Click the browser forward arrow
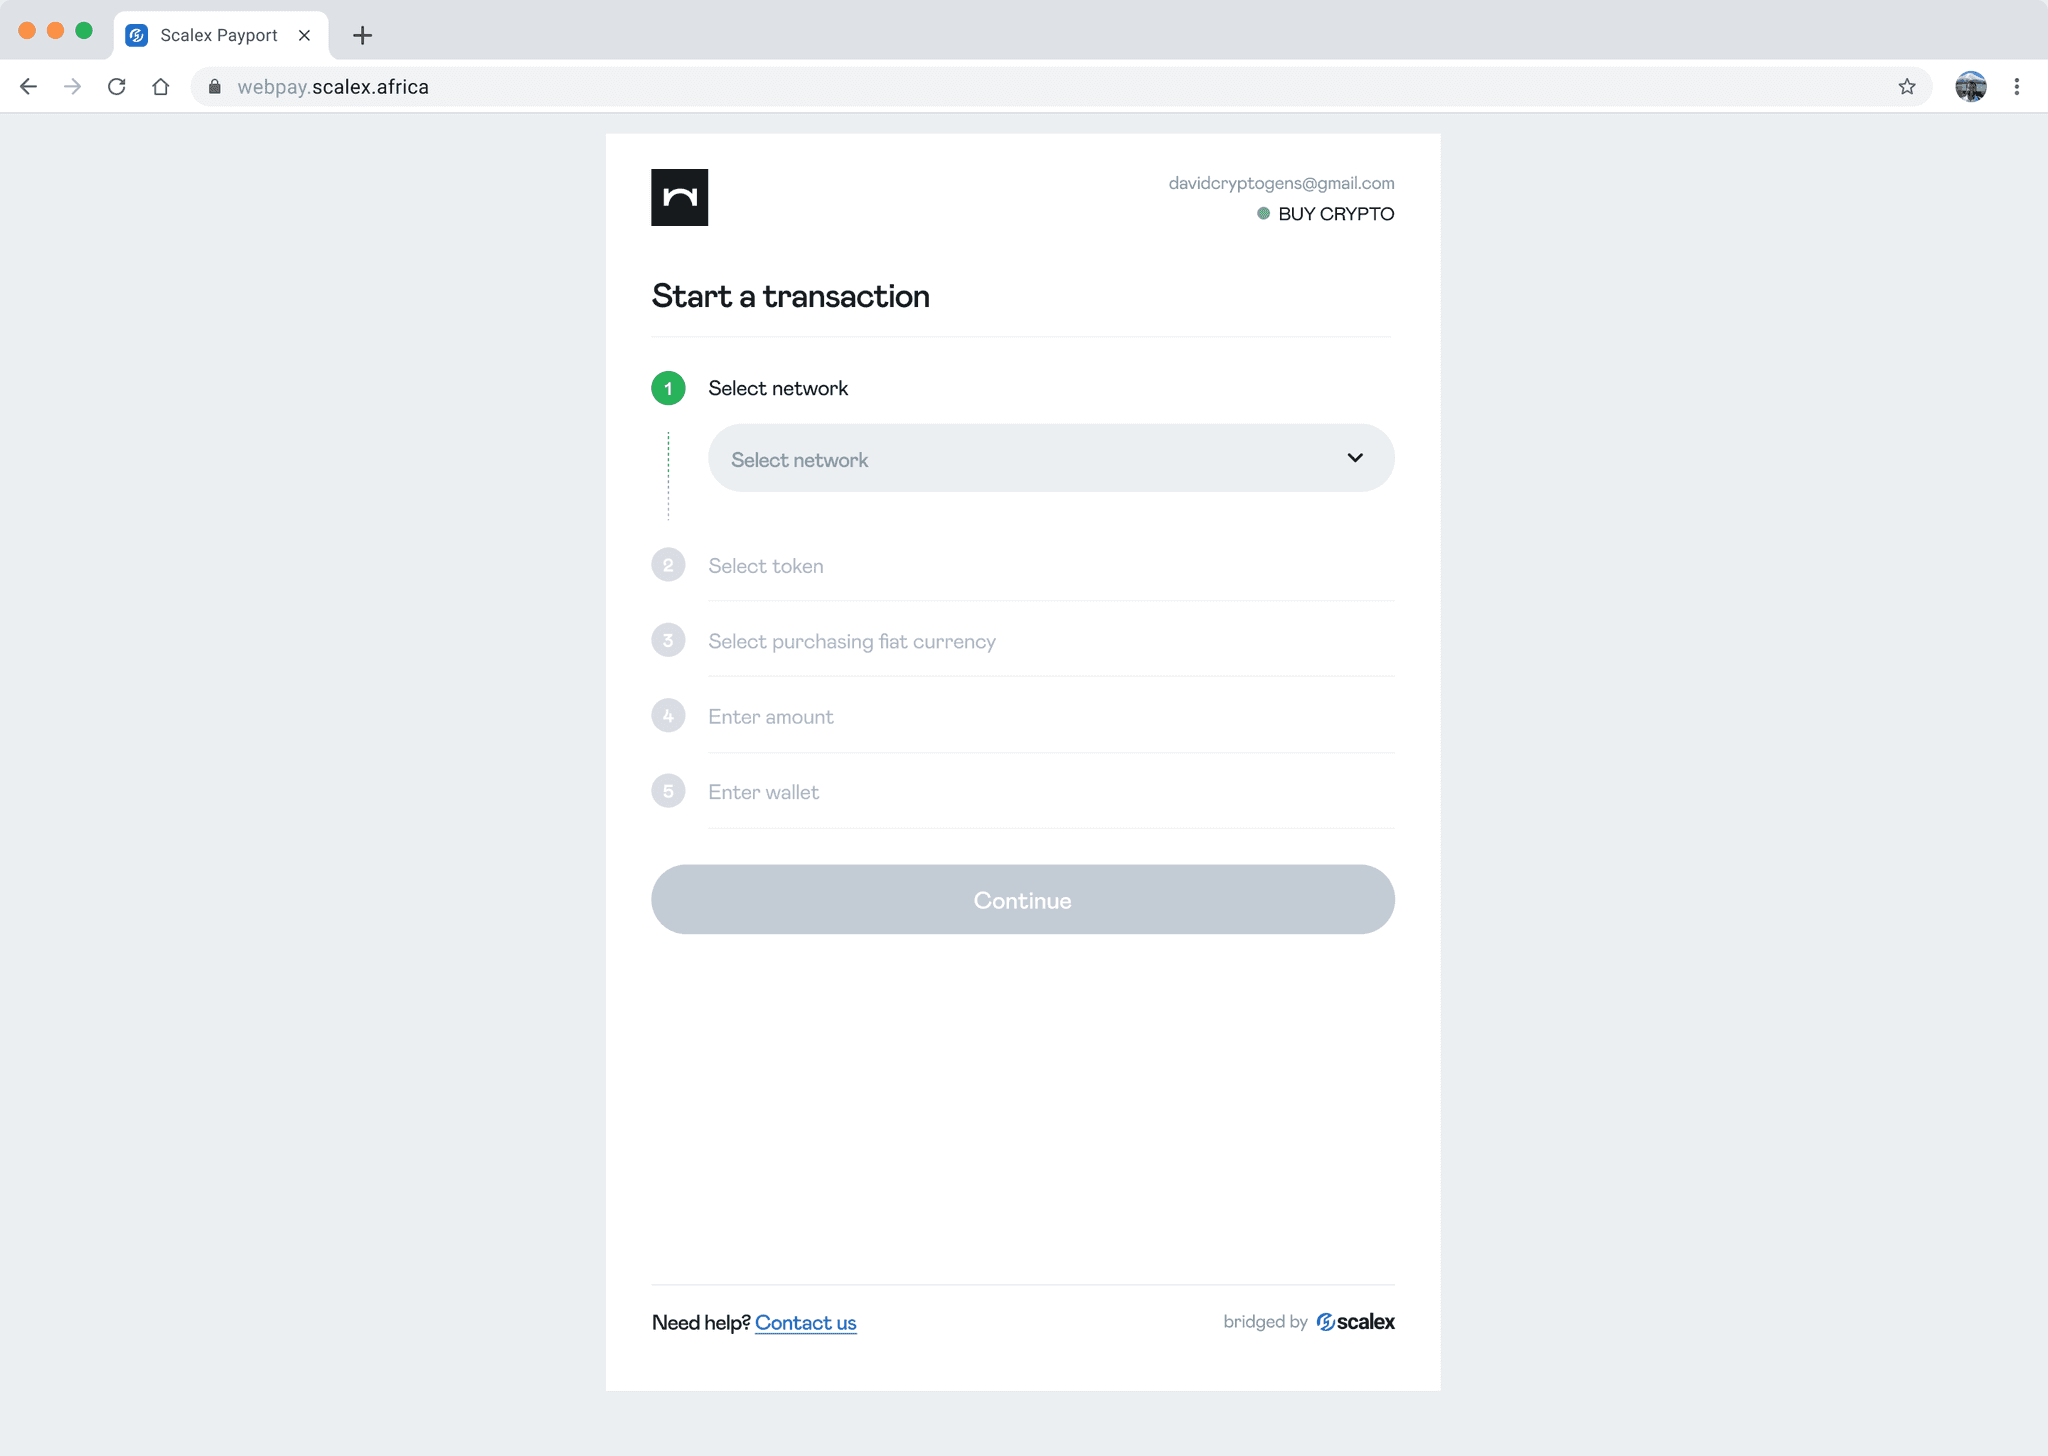This screenshot has height=1456, width=2048. click(x=72, y=87)
